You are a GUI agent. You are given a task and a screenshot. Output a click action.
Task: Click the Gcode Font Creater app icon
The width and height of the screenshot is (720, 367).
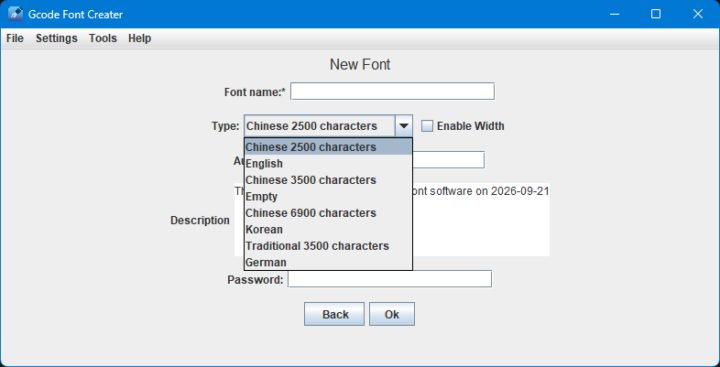click(15, 14)
